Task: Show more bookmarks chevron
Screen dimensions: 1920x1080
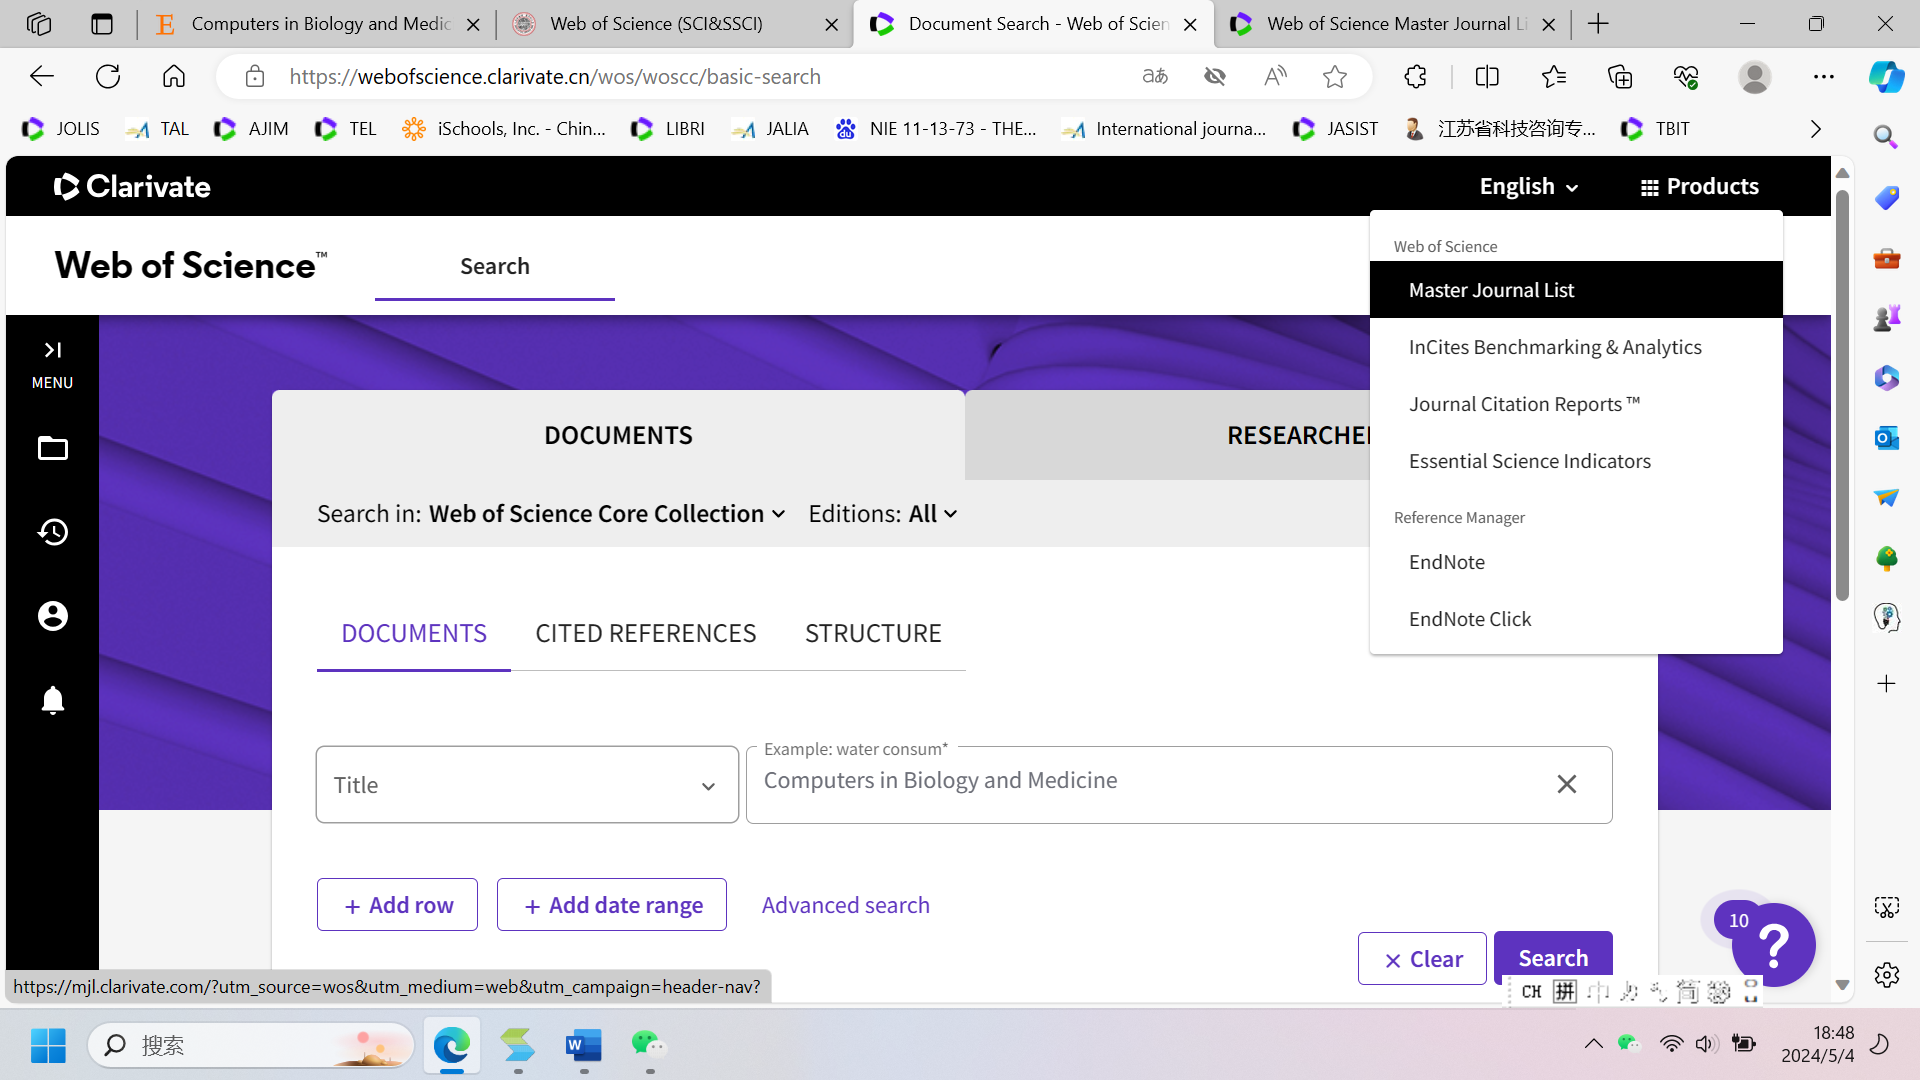Action: [1816, 128]
